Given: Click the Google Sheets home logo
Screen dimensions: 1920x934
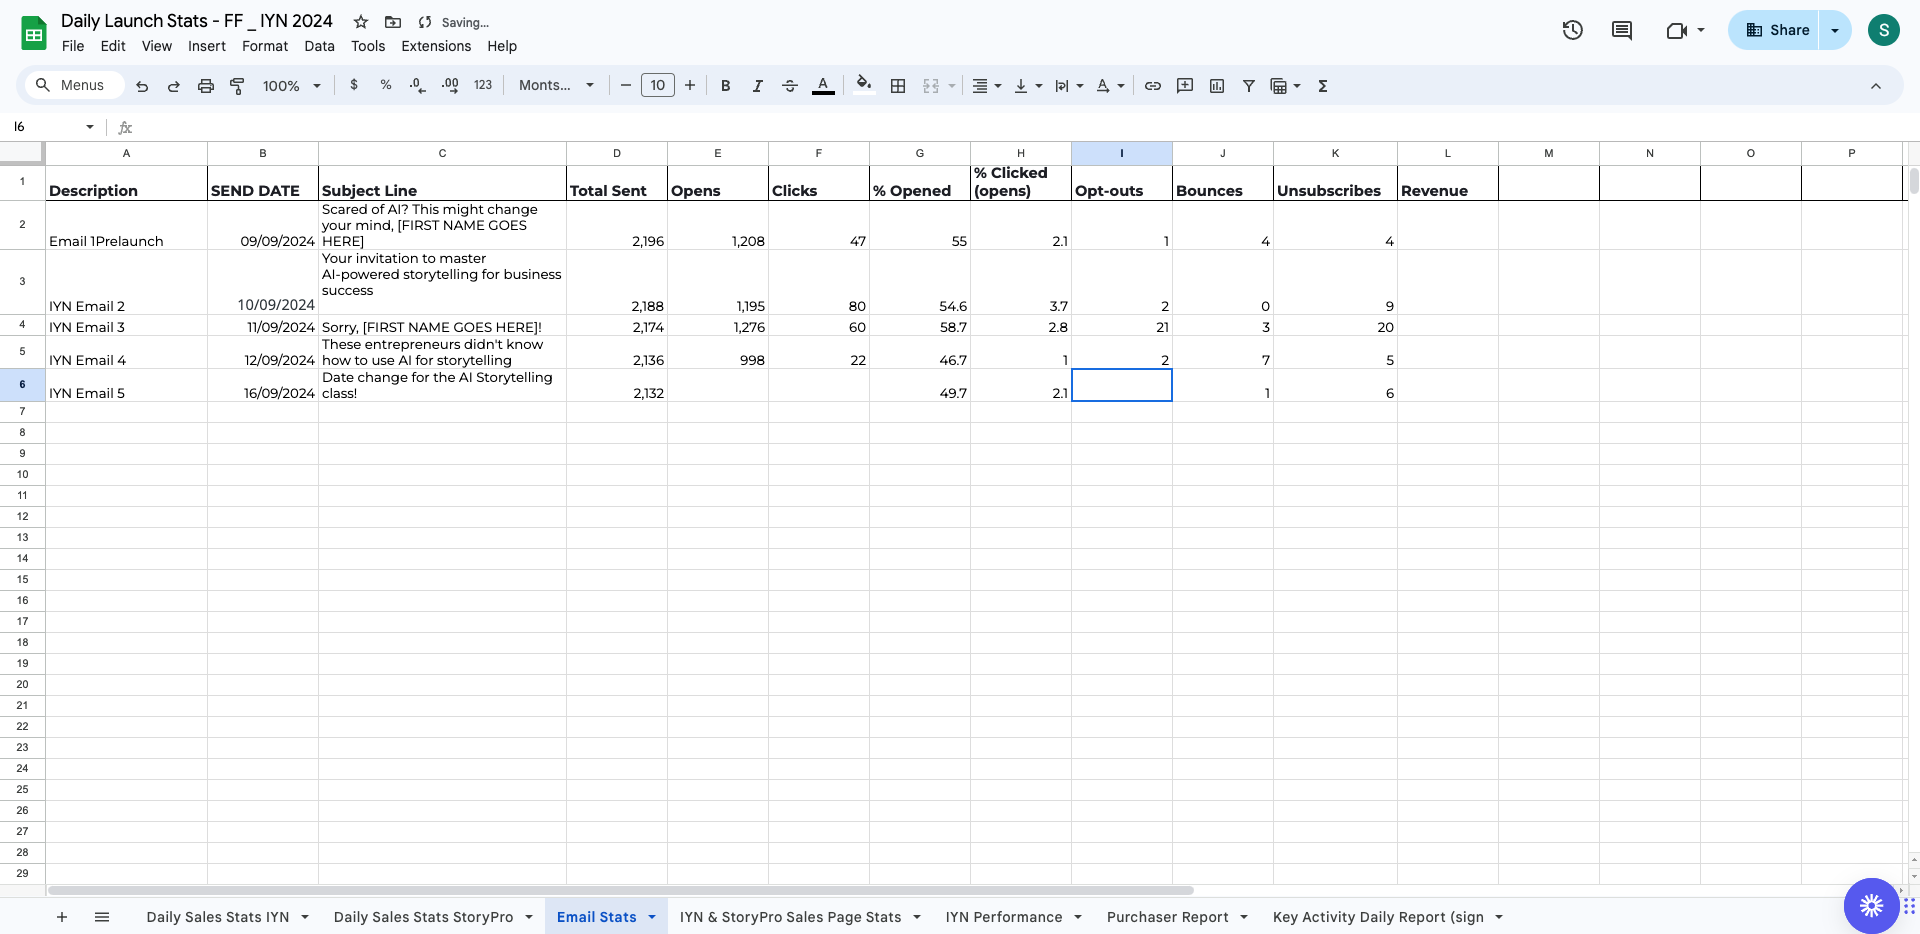Looking at the screenshot, I should pyautogui.click(x=34, y=33).
